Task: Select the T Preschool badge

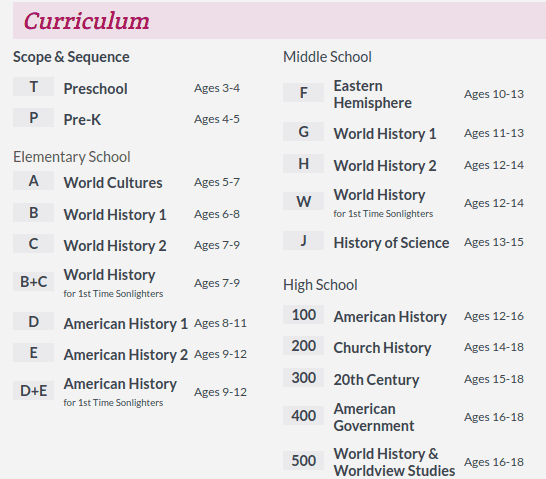Action: [x=33, y=87]
